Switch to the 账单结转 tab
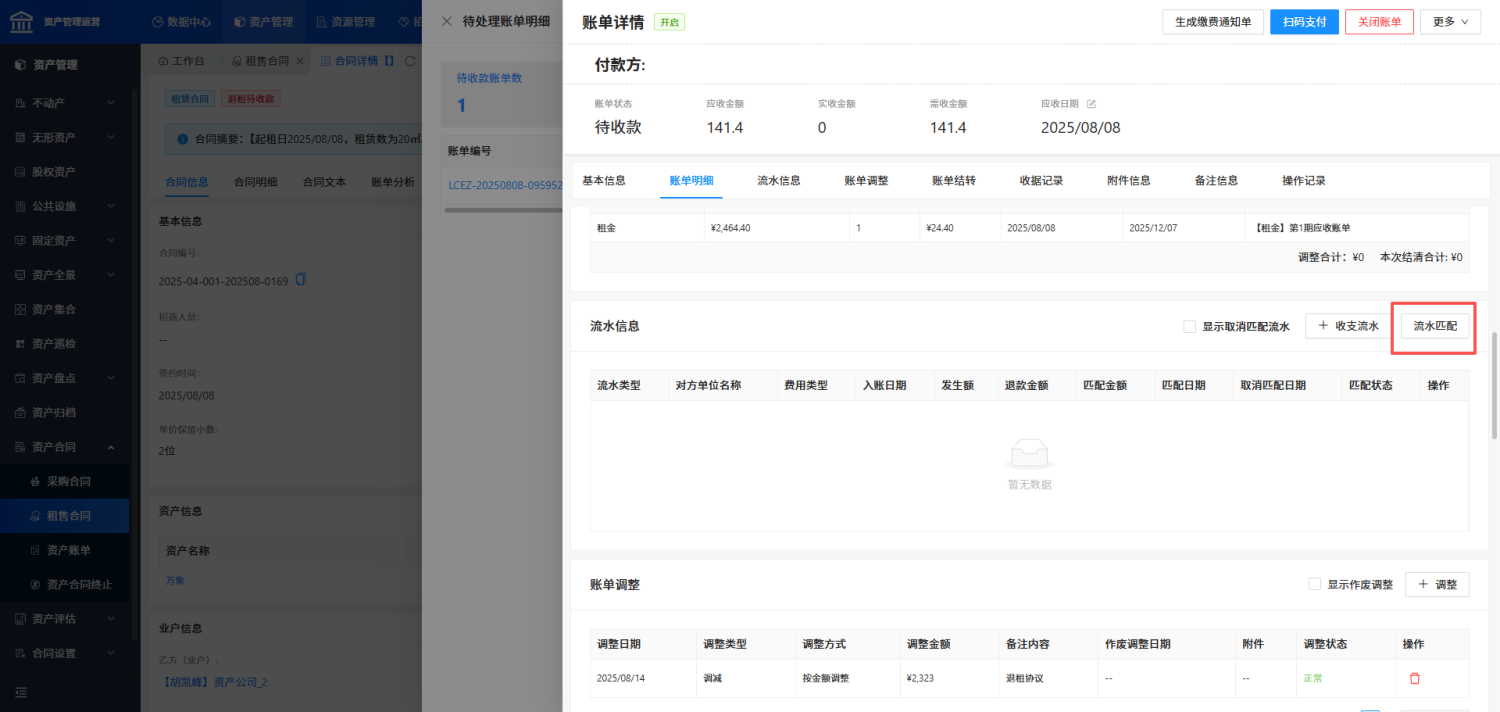 point(954,181)
